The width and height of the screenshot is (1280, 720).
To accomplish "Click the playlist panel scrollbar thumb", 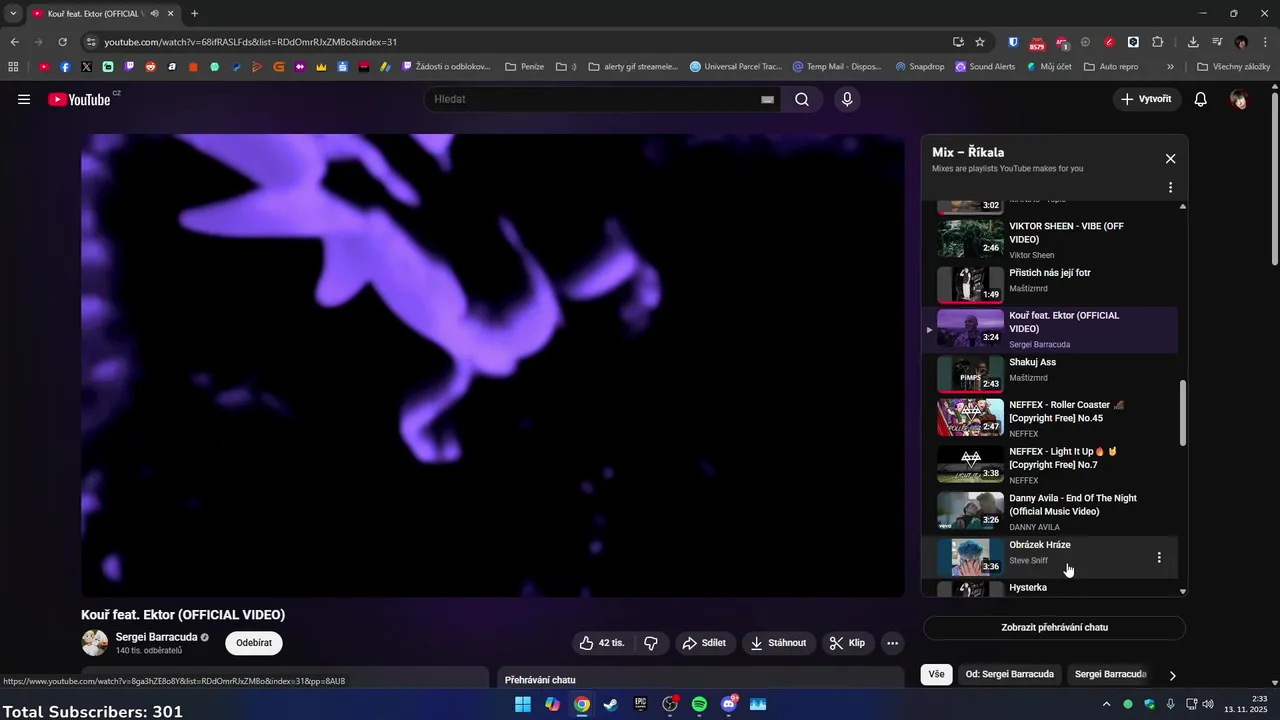I will 1183,413.
